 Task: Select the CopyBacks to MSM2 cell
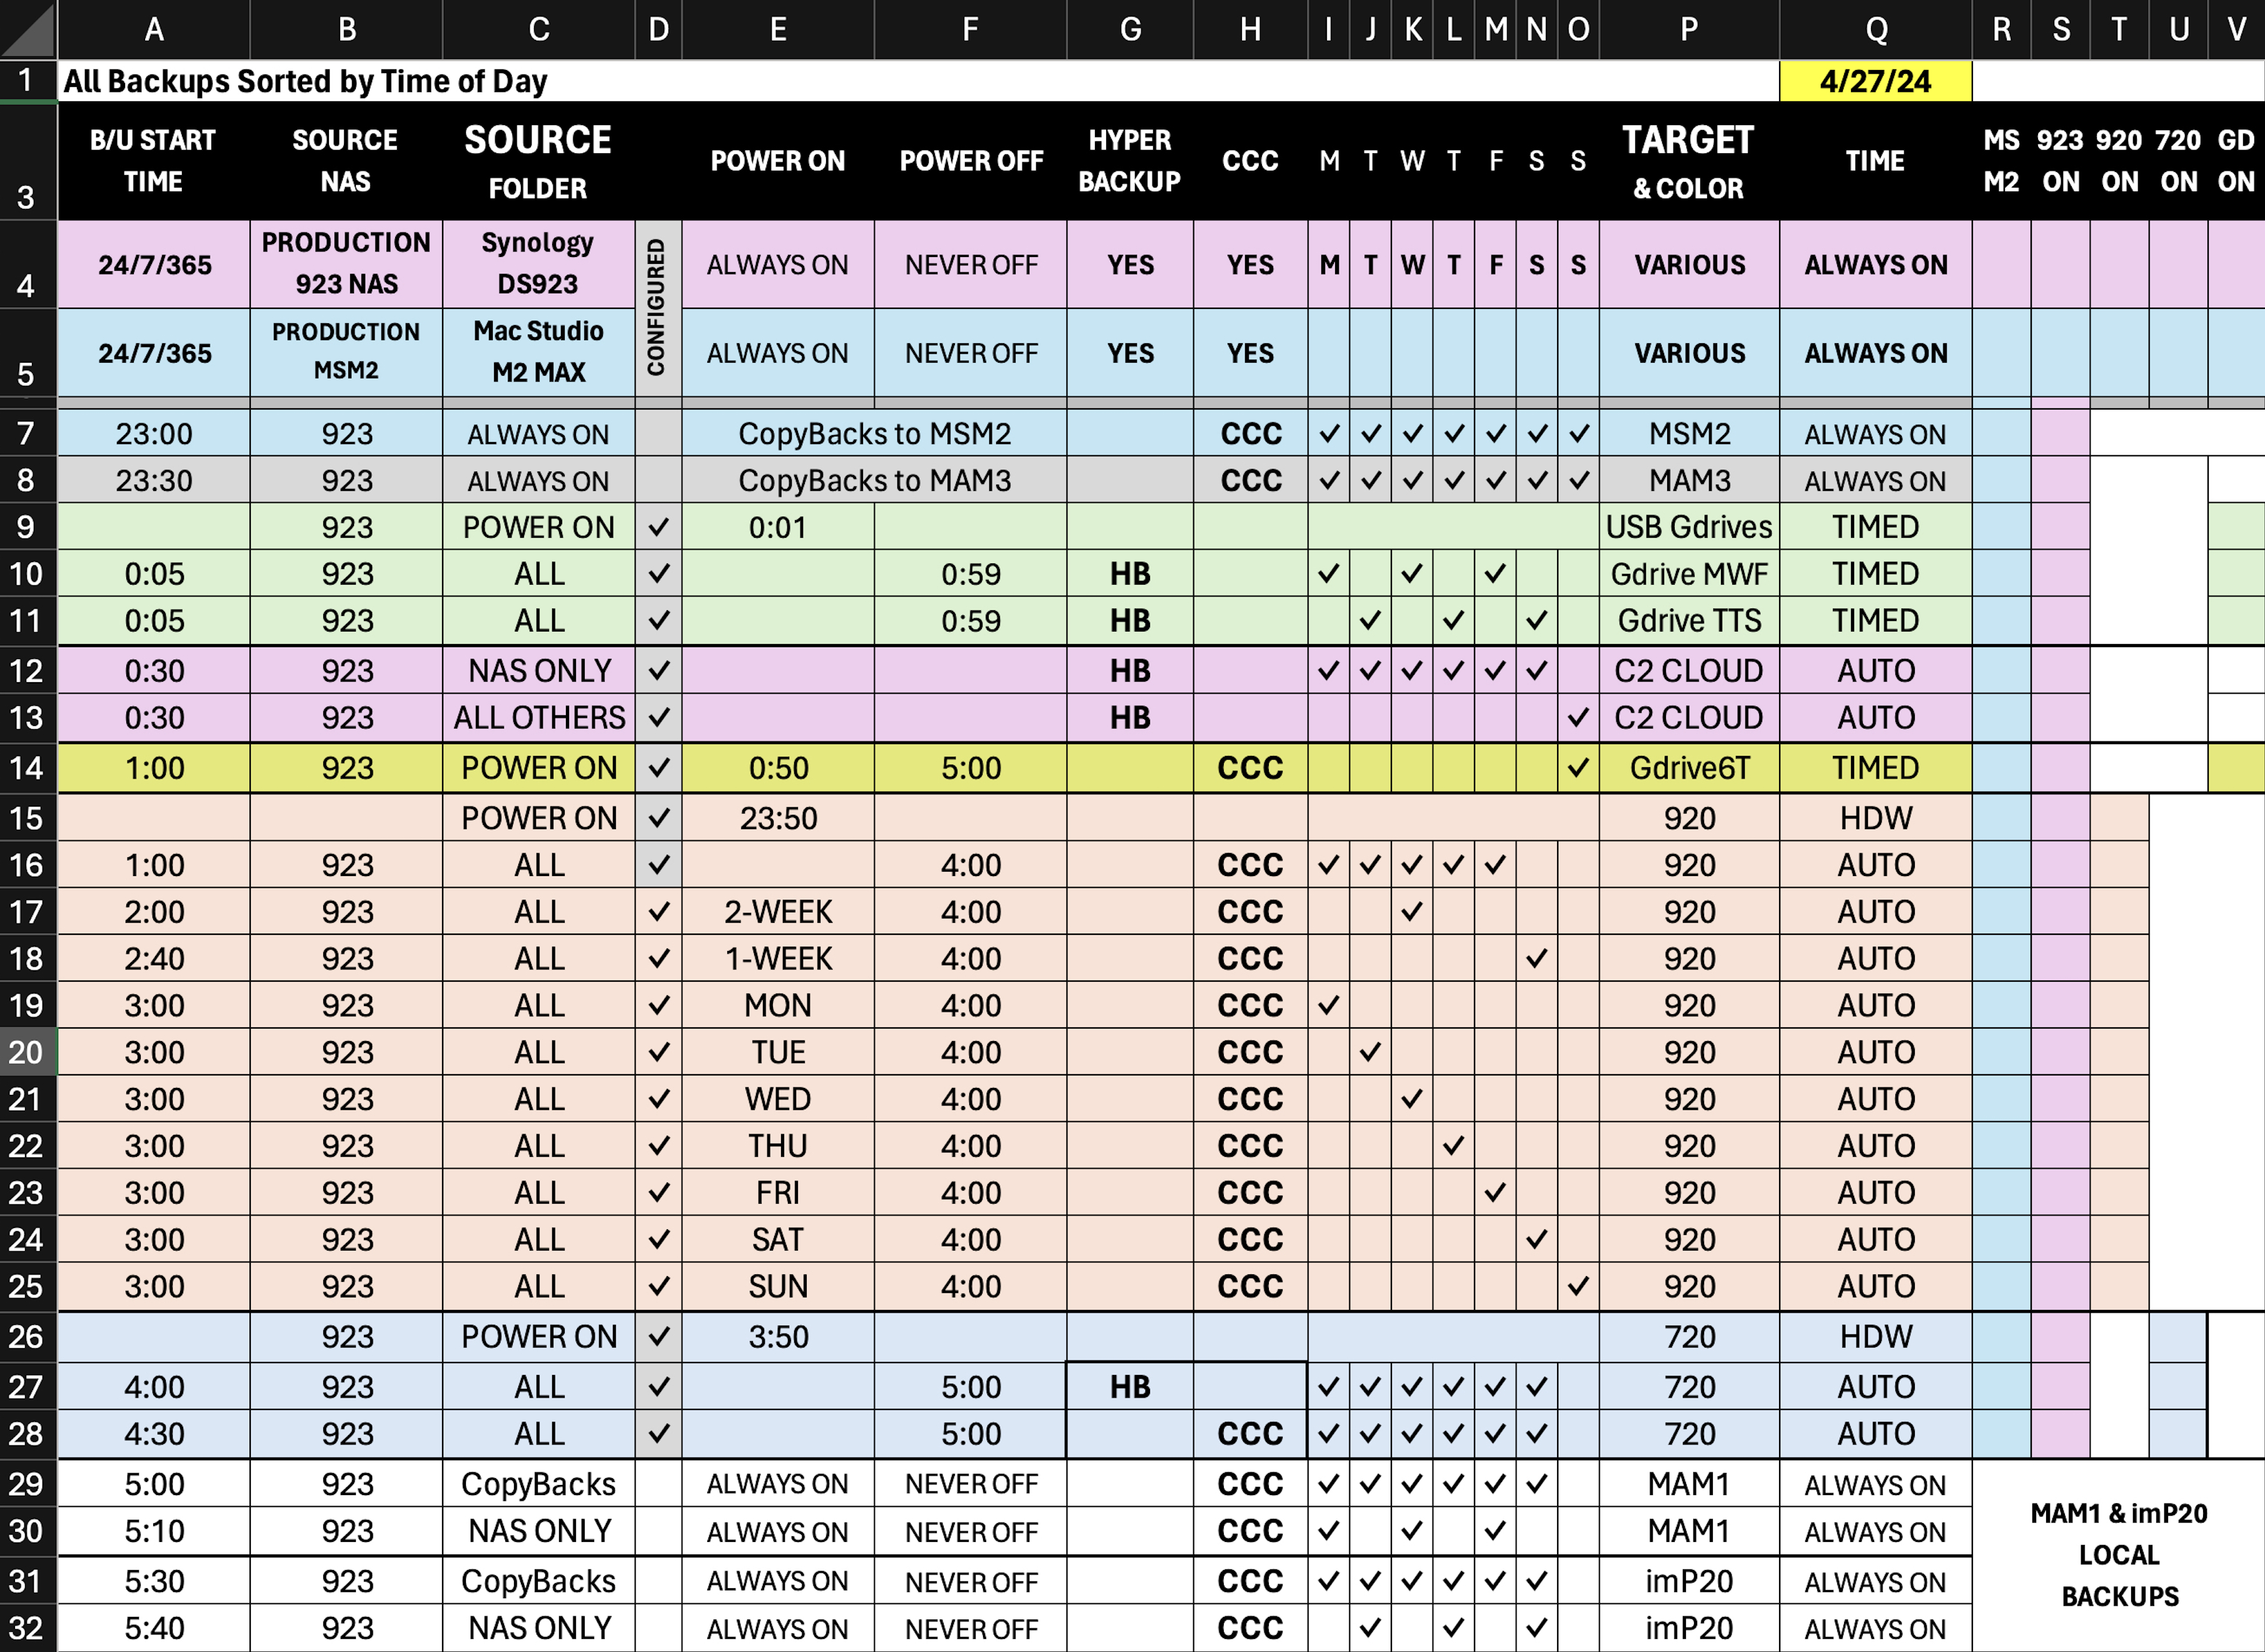pyautogui.click(x=874, y=434)
